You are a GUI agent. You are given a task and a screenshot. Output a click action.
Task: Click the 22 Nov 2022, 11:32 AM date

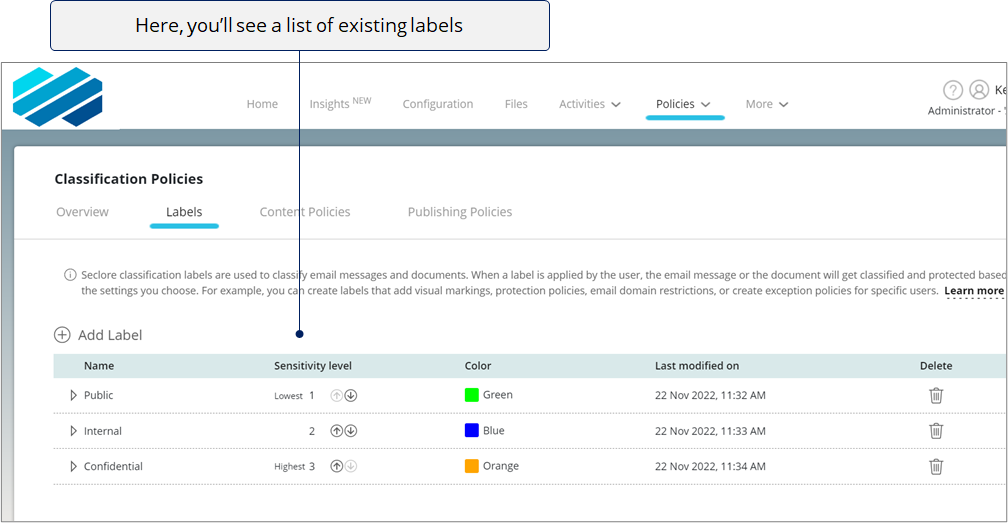click(710, 396)
